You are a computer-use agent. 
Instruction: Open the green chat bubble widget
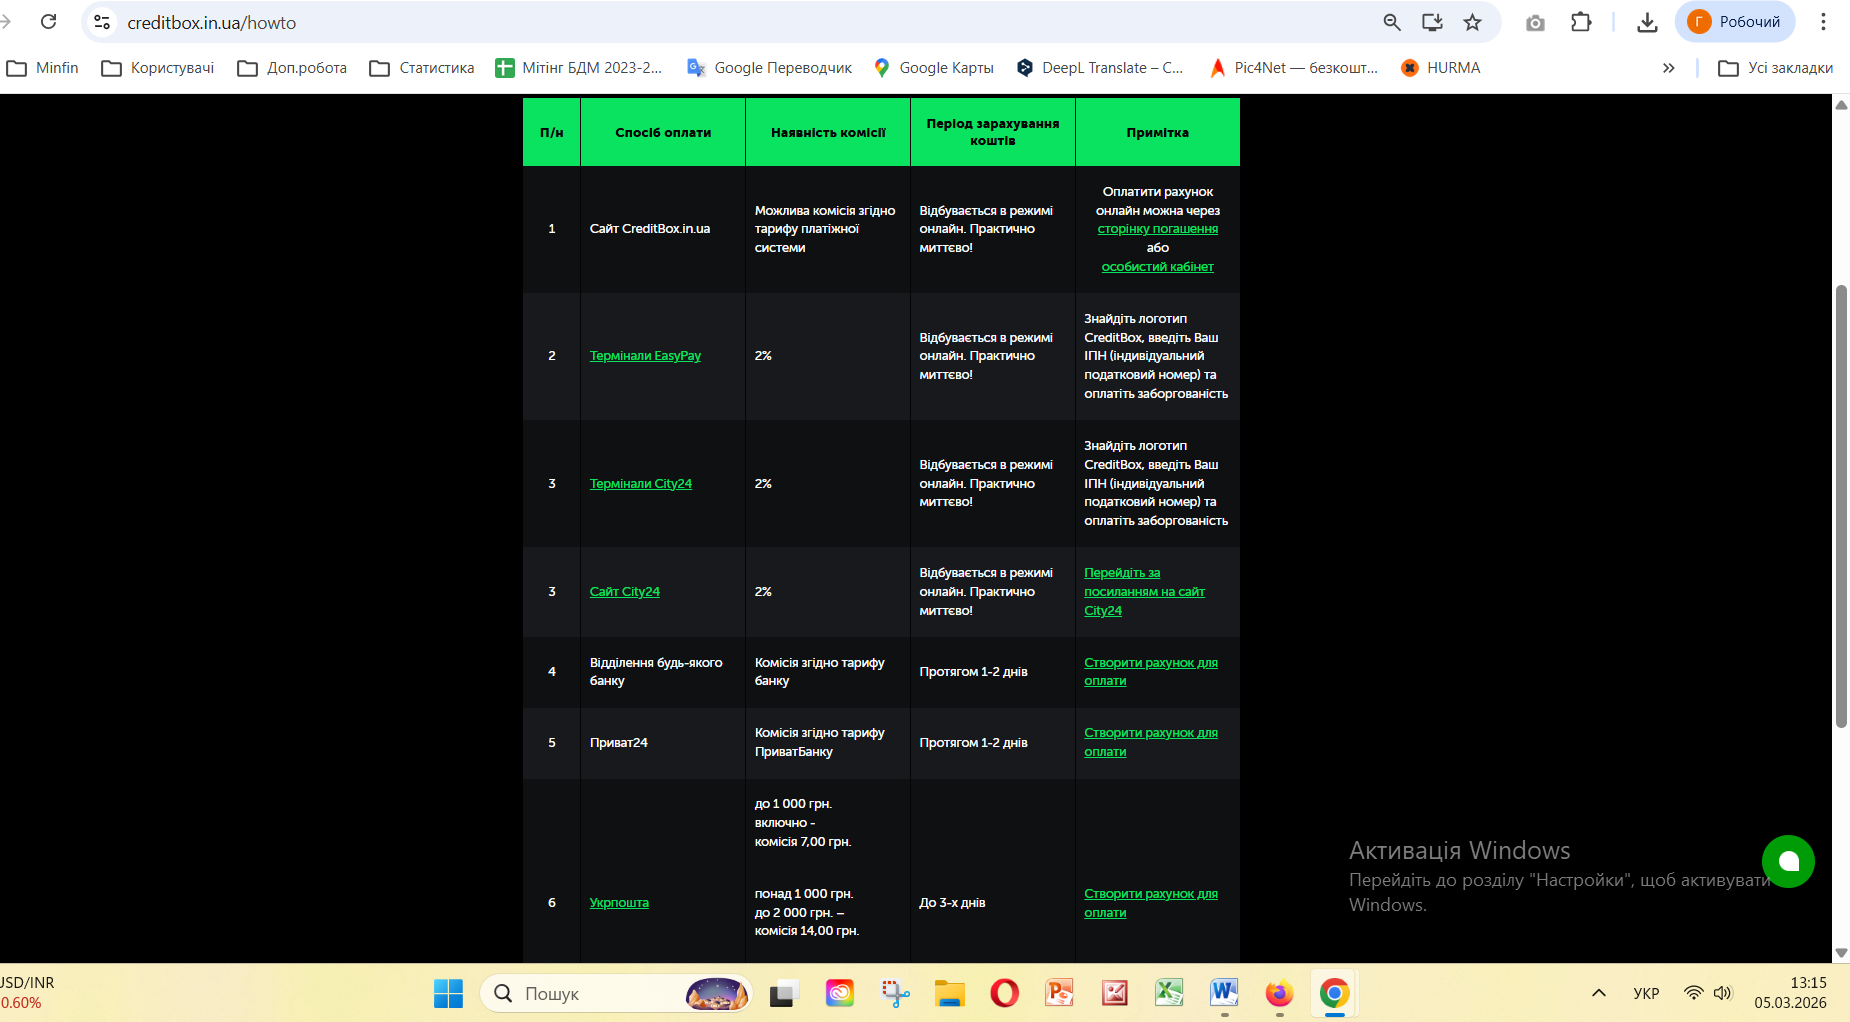pos(1788,861)
